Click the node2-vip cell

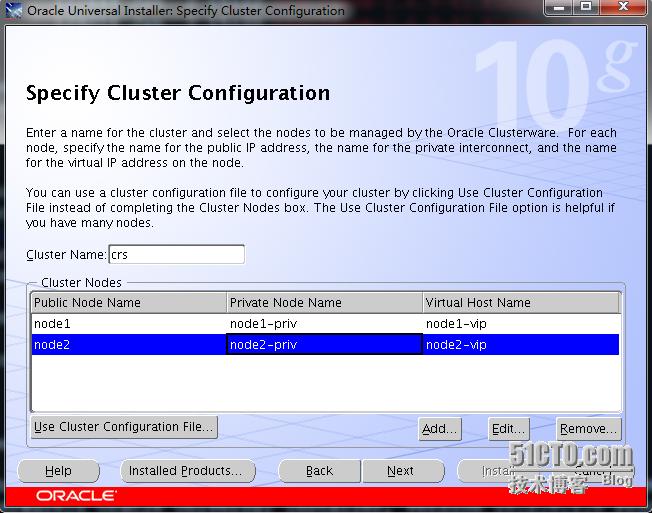click(x=521, y=344)
